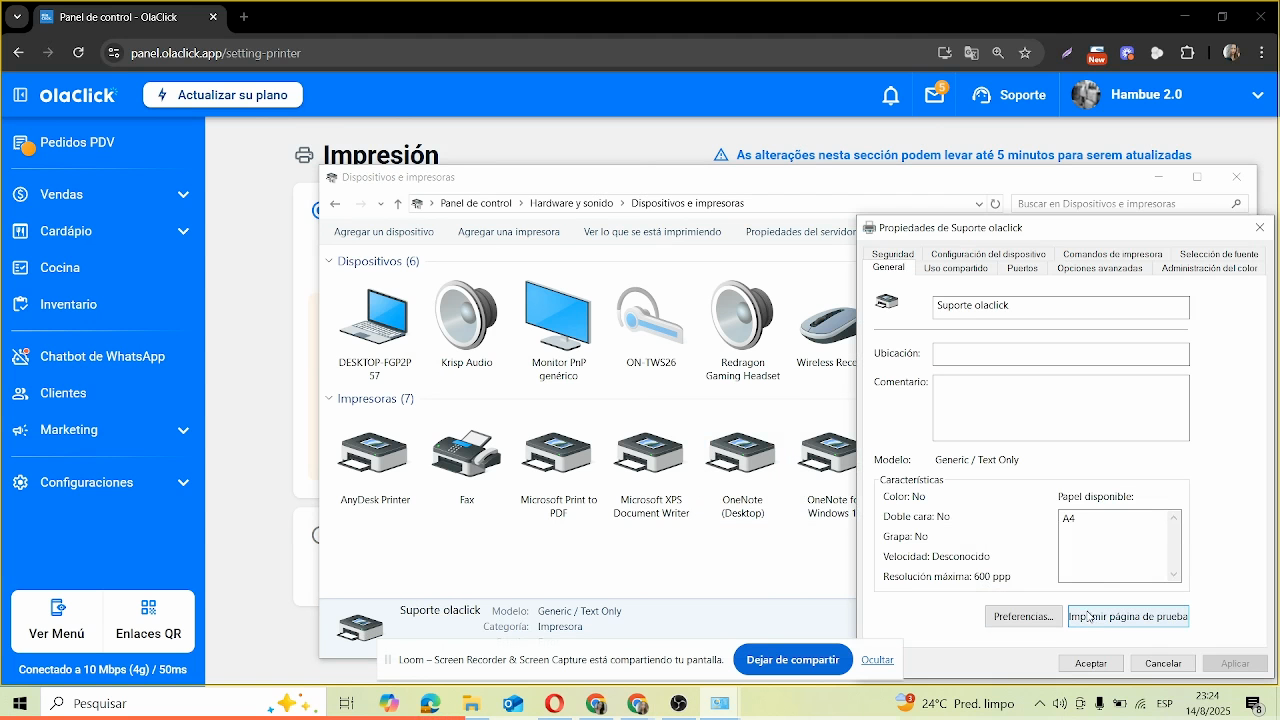Select Redragon Gaming Headset device
This screenshot has height=720, width=1280.
tap(742, 332)
